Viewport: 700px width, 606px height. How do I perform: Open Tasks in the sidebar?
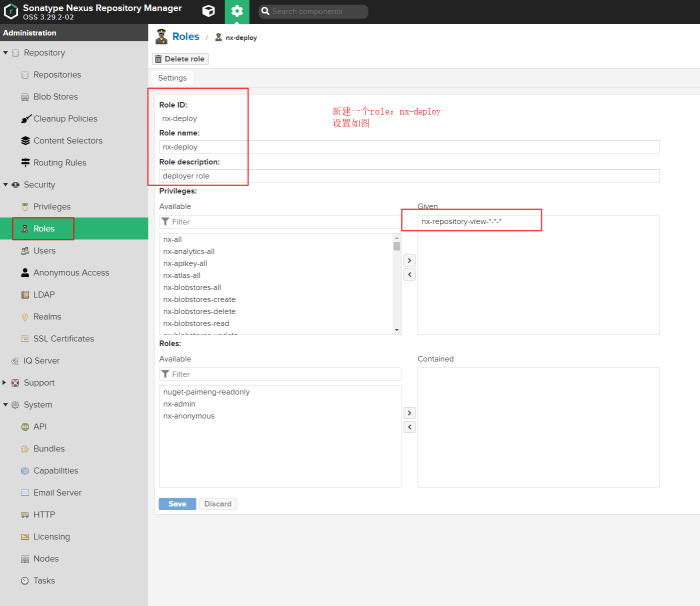pos(44,581)
